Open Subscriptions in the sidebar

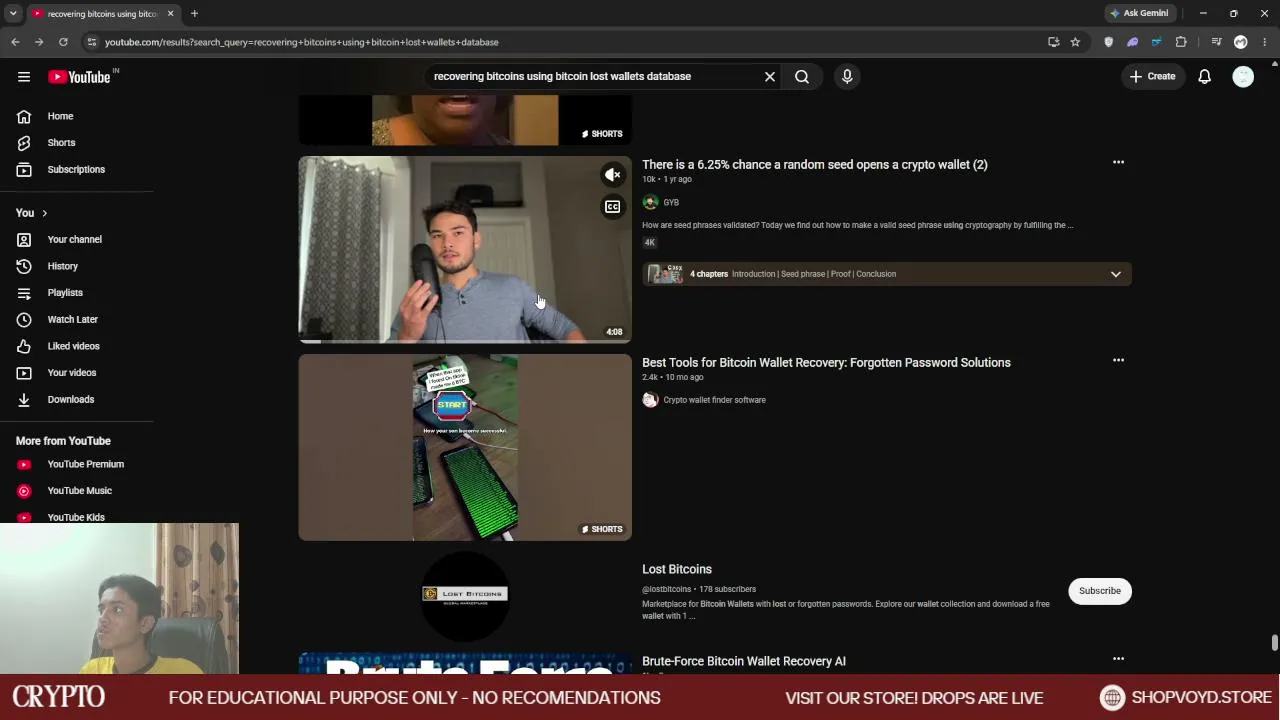pos(77,169)
